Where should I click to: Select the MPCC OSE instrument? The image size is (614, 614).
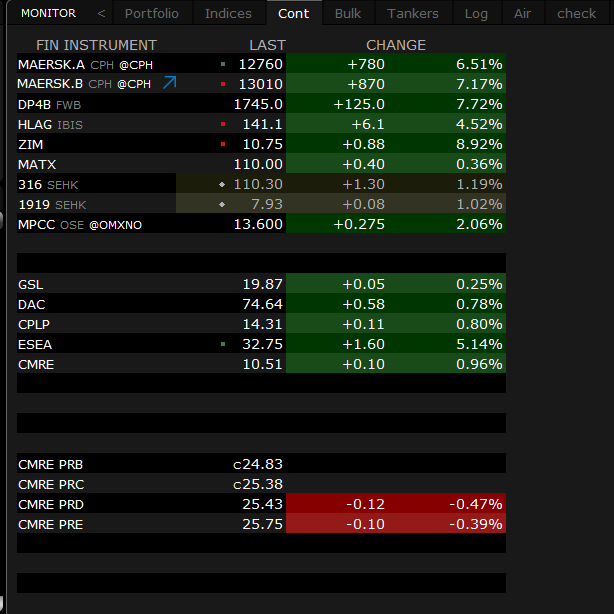pos(80,225)
